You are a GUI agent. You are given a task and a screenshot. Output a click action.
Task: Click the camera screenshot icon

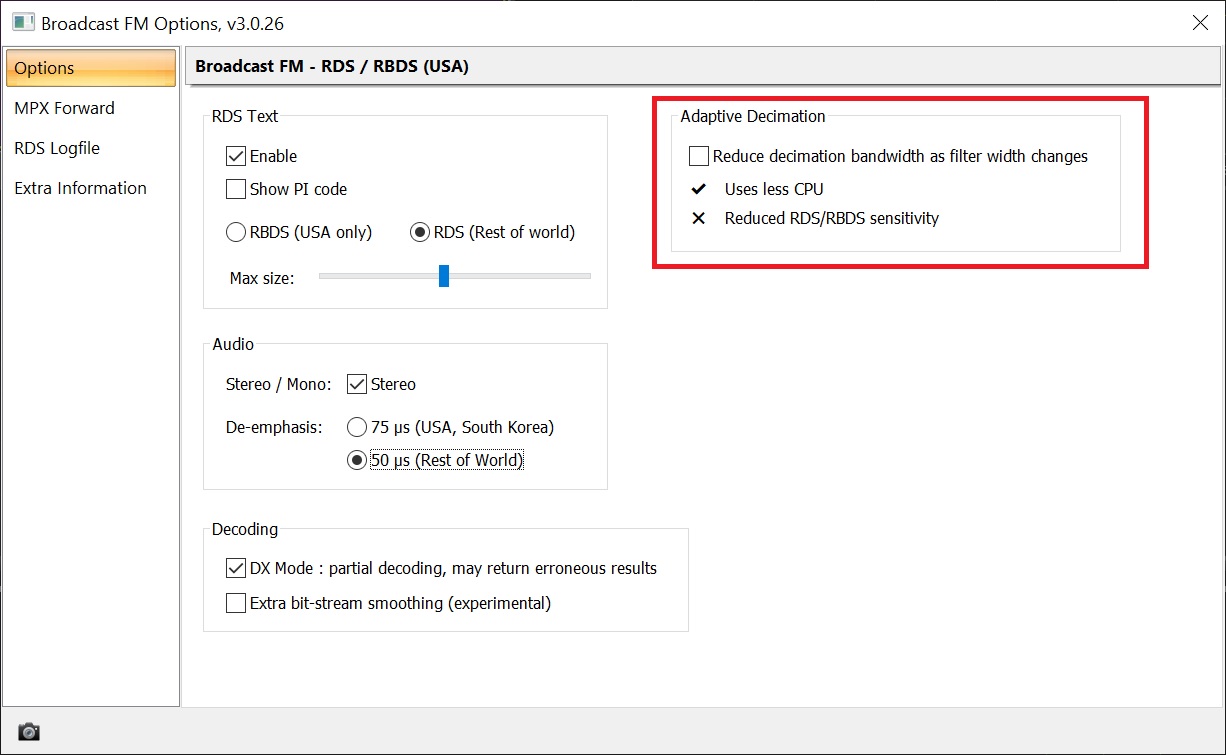(x=29, y=731)
